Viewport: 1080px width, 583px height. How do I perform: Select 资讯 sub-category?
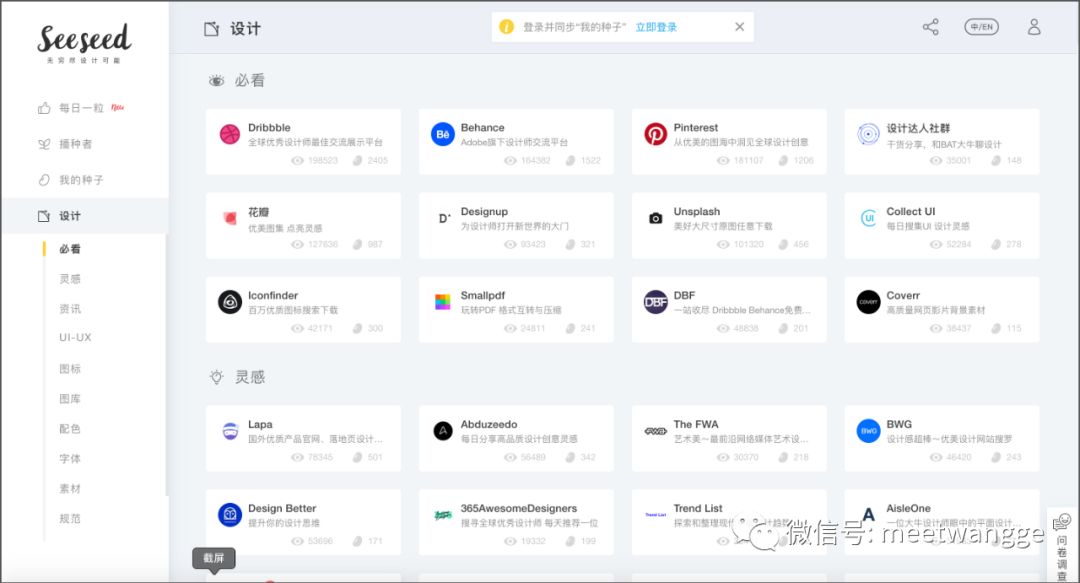pos(70,309)
